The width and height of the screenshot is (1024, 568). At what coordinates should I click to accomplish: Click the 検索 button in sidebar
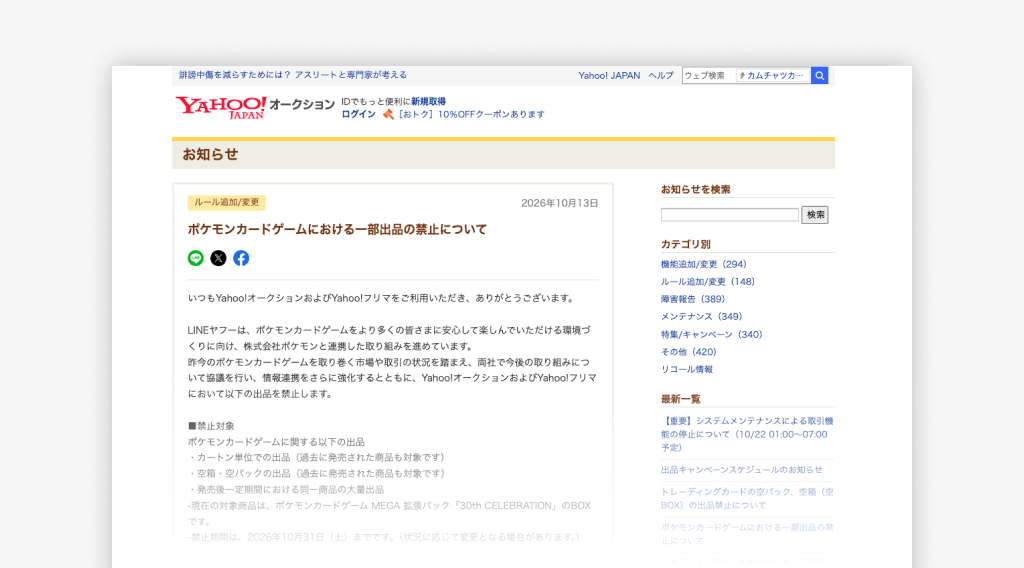(815, 215)
